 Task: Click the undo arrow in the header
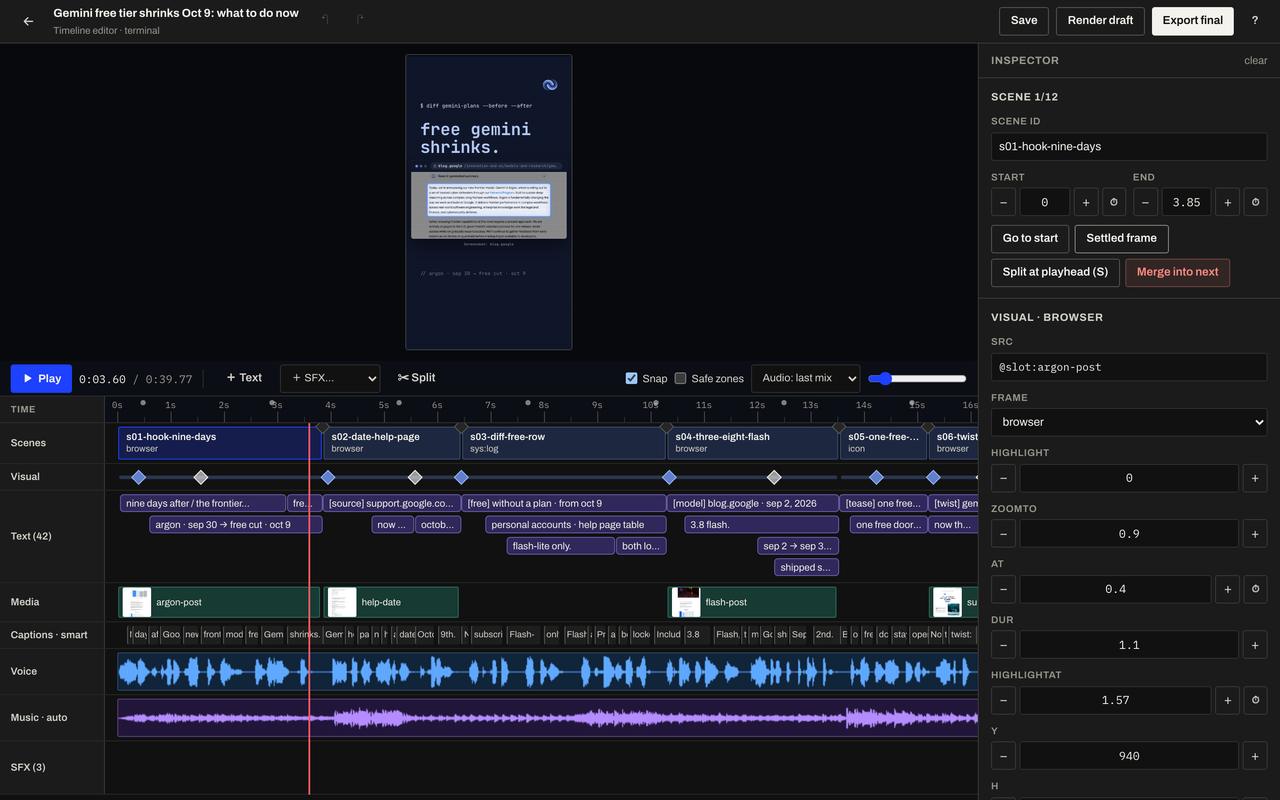(325, 19)
